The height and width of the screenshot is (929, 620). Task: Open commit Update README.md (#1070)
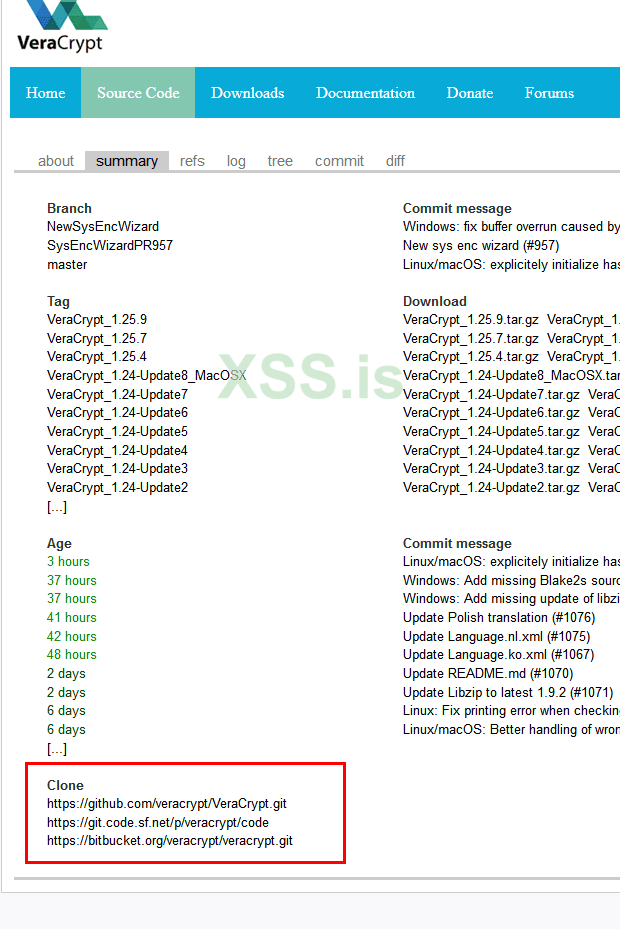click(488, 674)
